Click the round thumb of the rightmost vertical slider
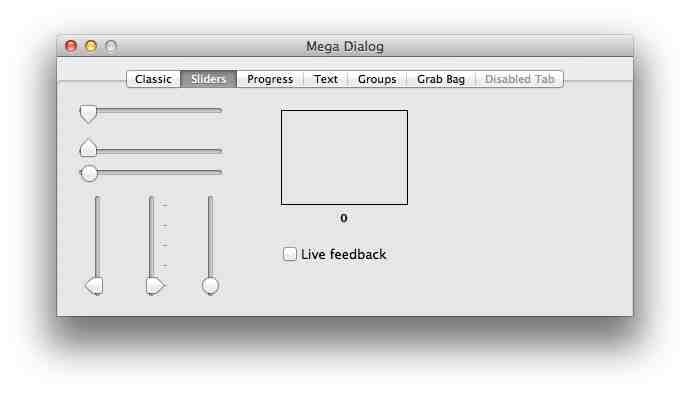The image size is (690, 395). (x=210, y=286)
